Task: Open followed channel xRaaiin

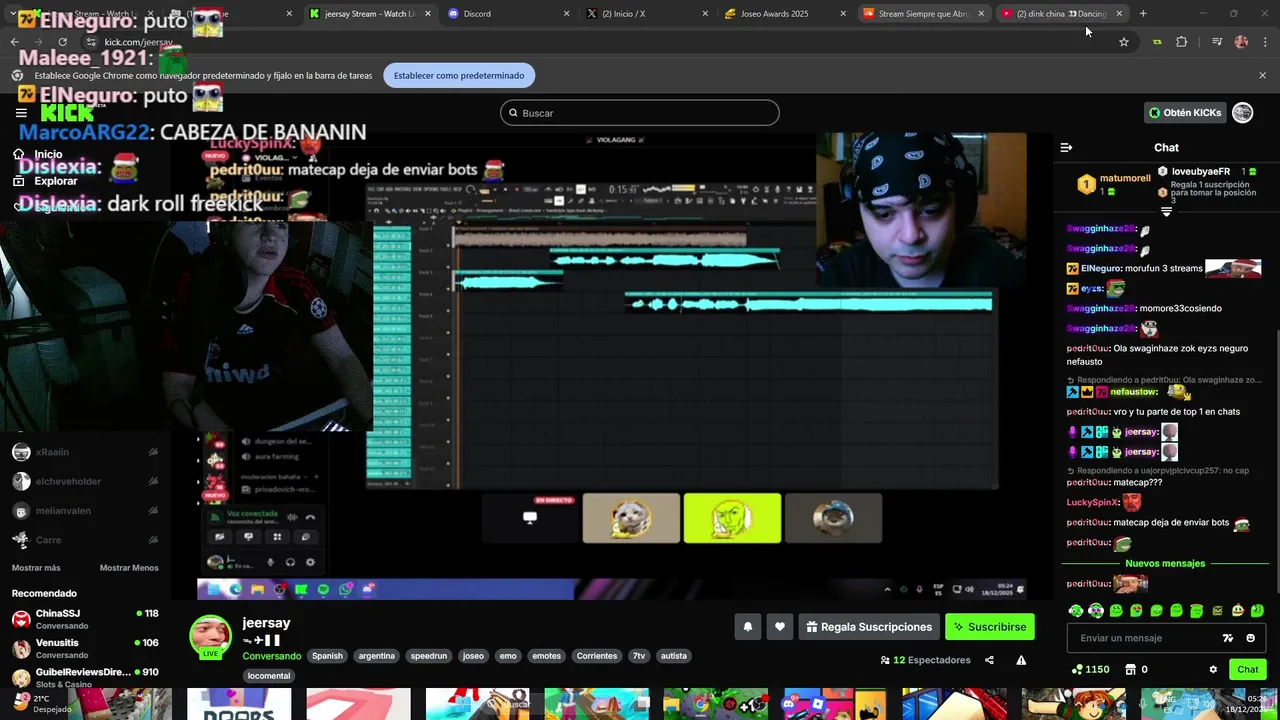Action: click(x=85, y=452)
